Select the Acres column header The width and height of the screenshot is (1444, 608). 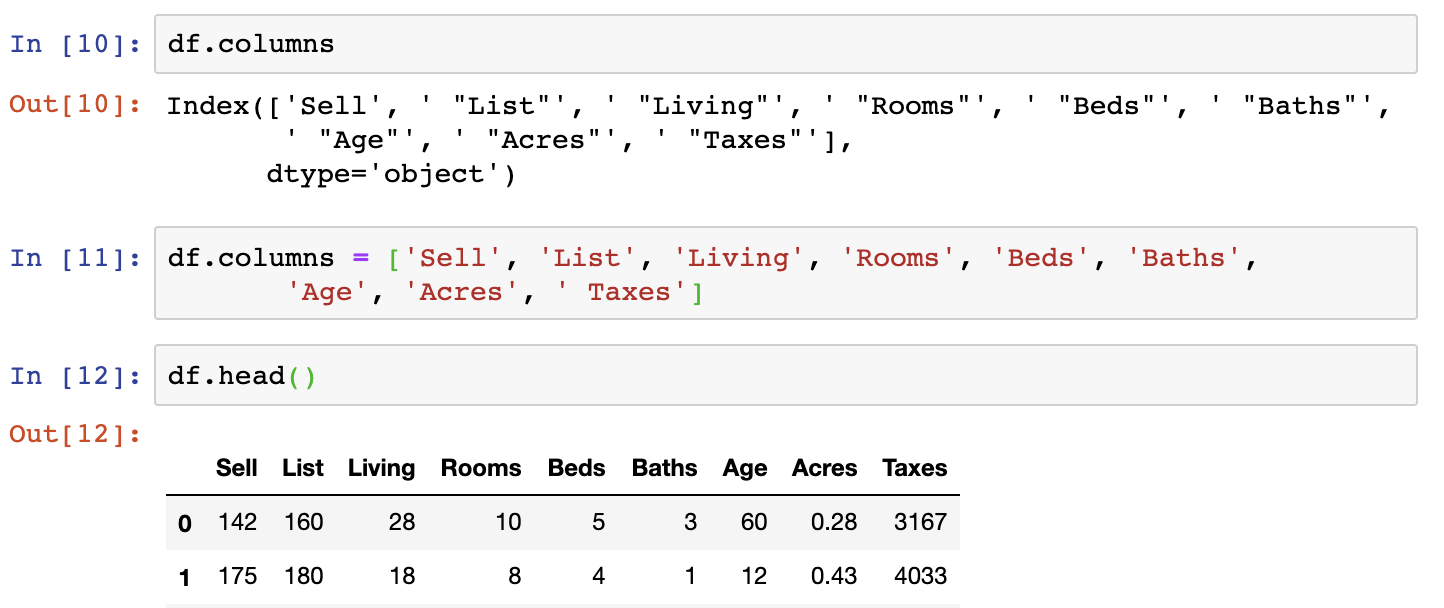[824, 468]
